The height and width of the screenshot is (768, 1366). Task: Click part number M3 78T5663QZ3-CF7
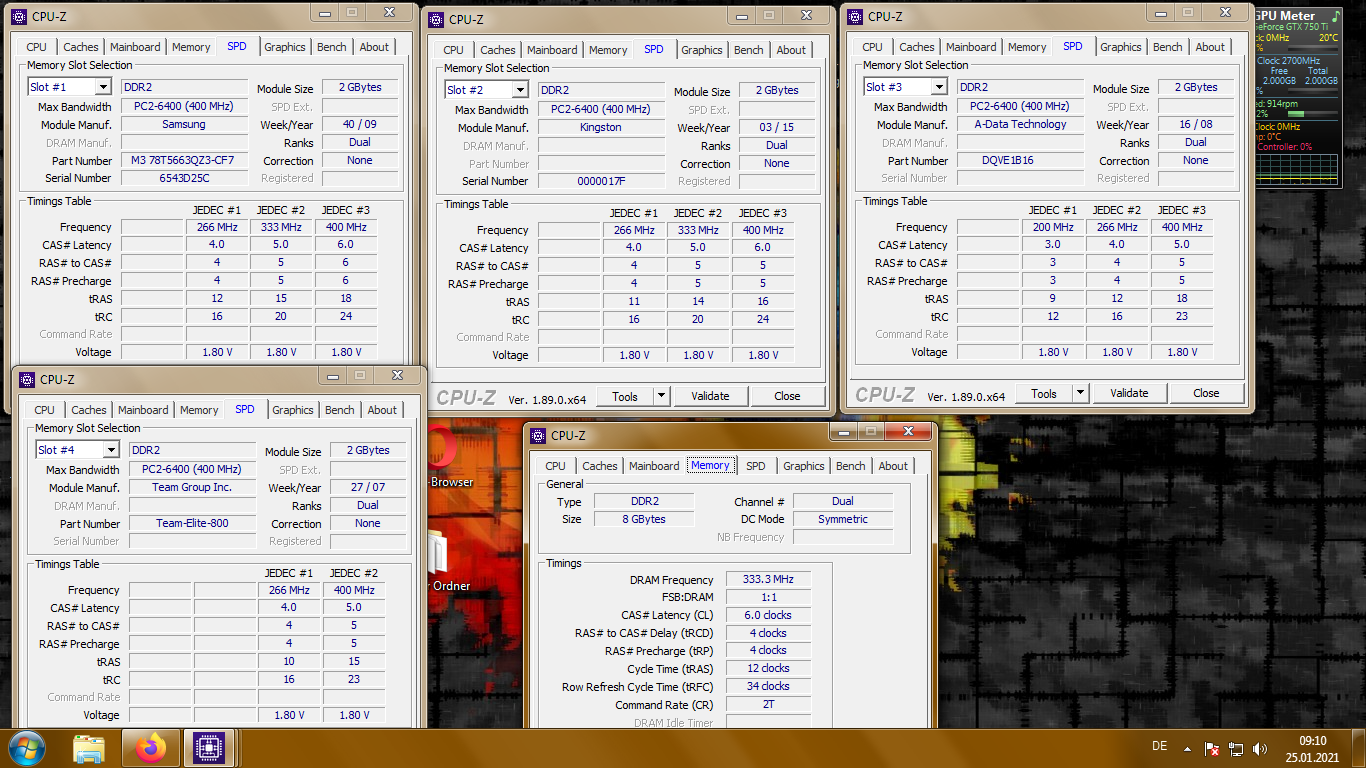[x=184, y=160]
